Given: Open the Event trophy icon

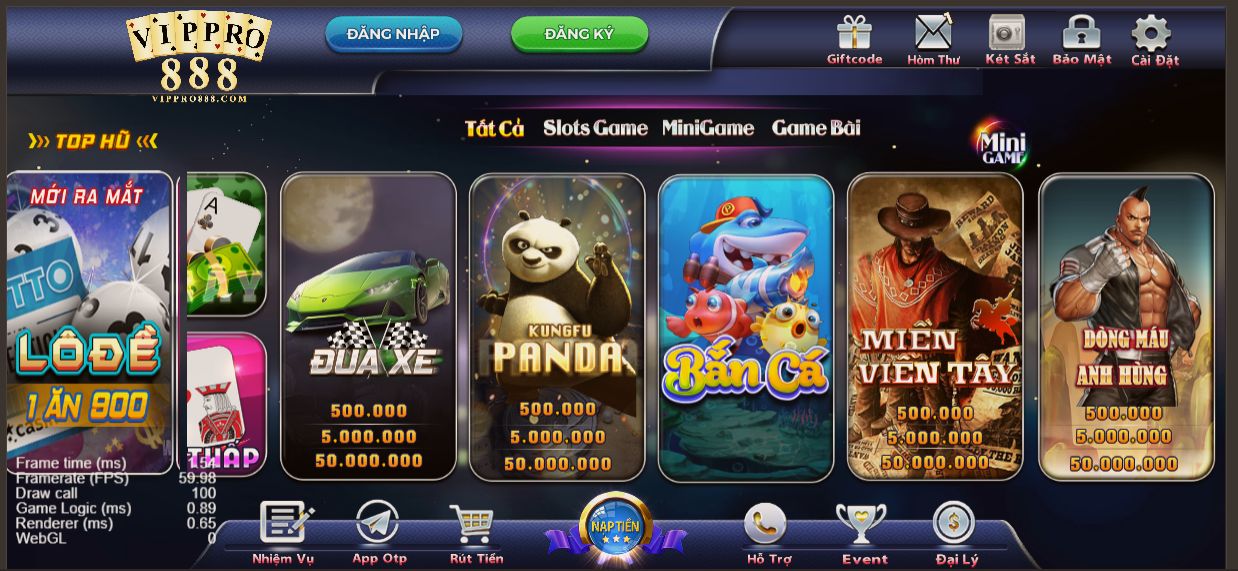Looking at the screenshot, I should point(861,523).
